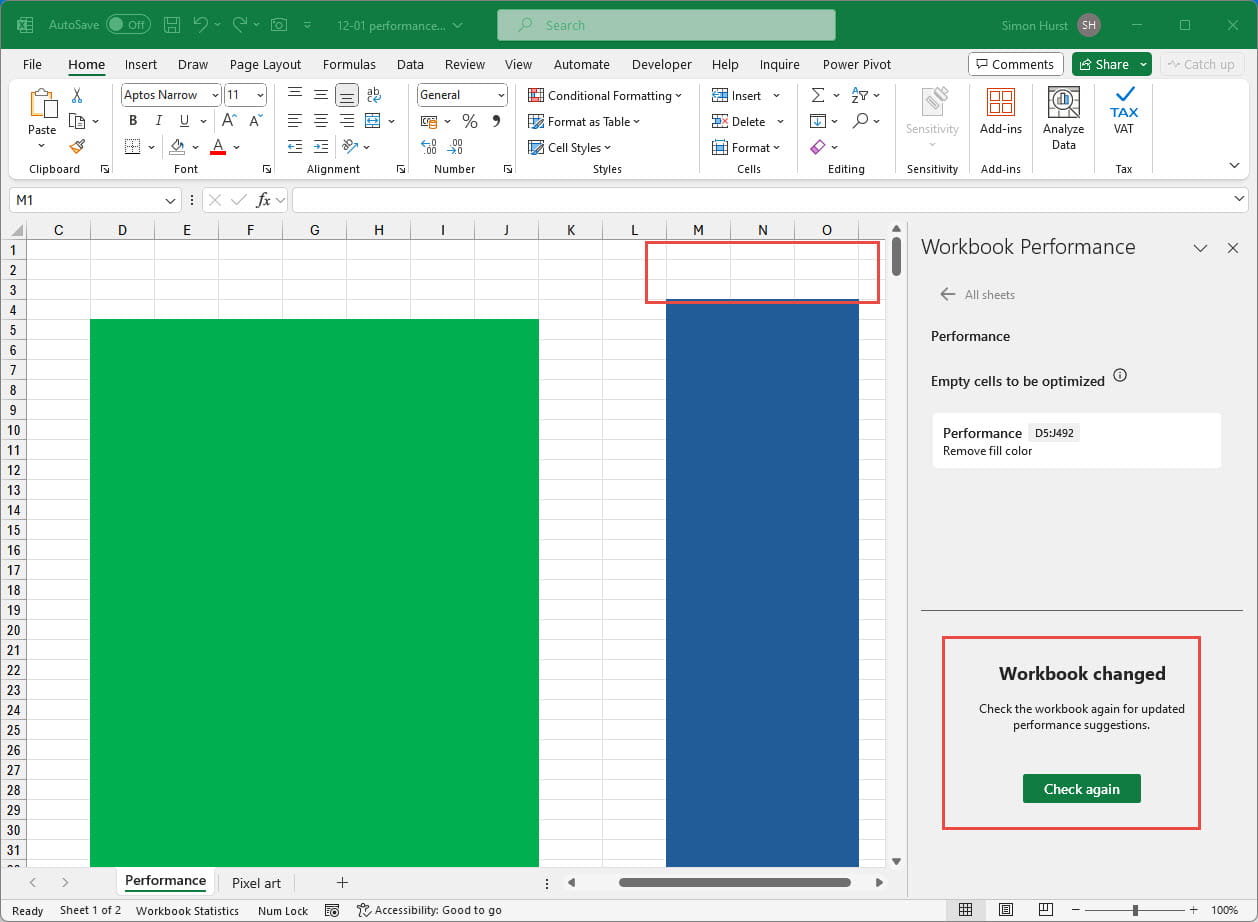This screenshot has height=922, width=1258.
Task: Pick the red Font Color swatch
Action: (218, 147)
